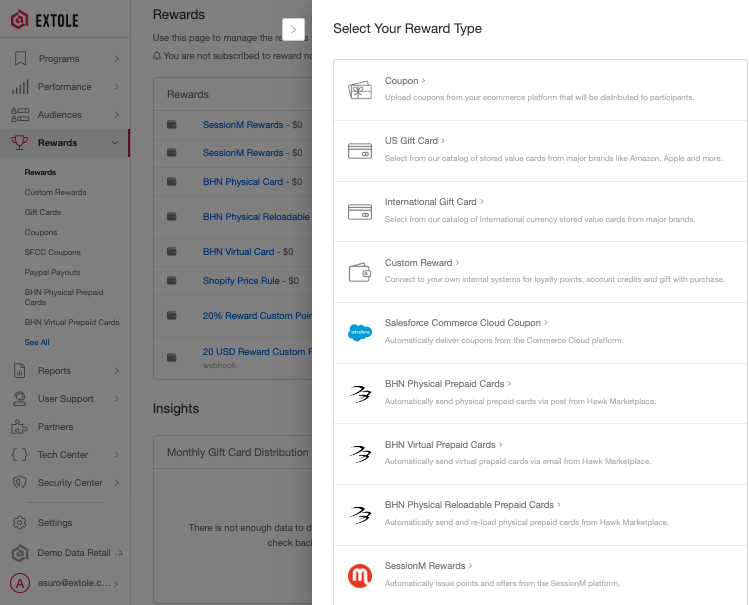The width and height of the screenshot is (749, 605).
Task: Click the notification bell icon
Action: point(157,56)
